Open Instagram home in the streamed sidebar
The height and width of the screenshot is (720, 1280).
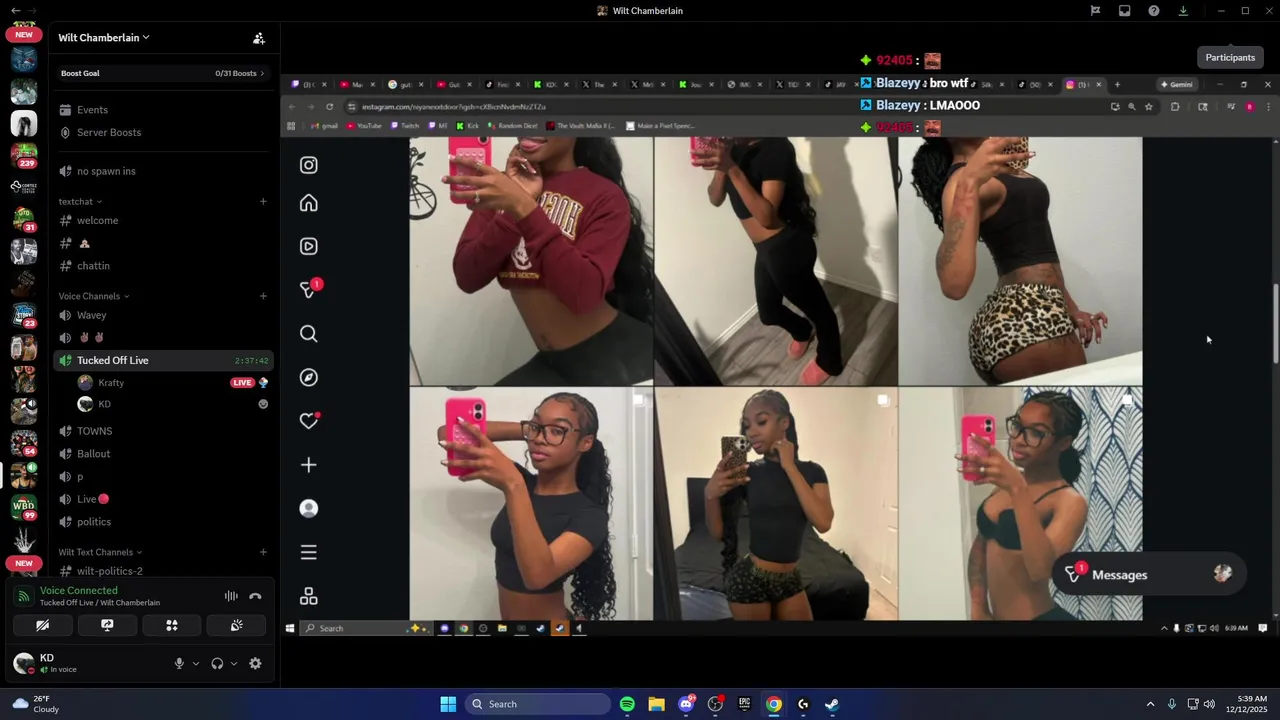[x=309, y=203]
